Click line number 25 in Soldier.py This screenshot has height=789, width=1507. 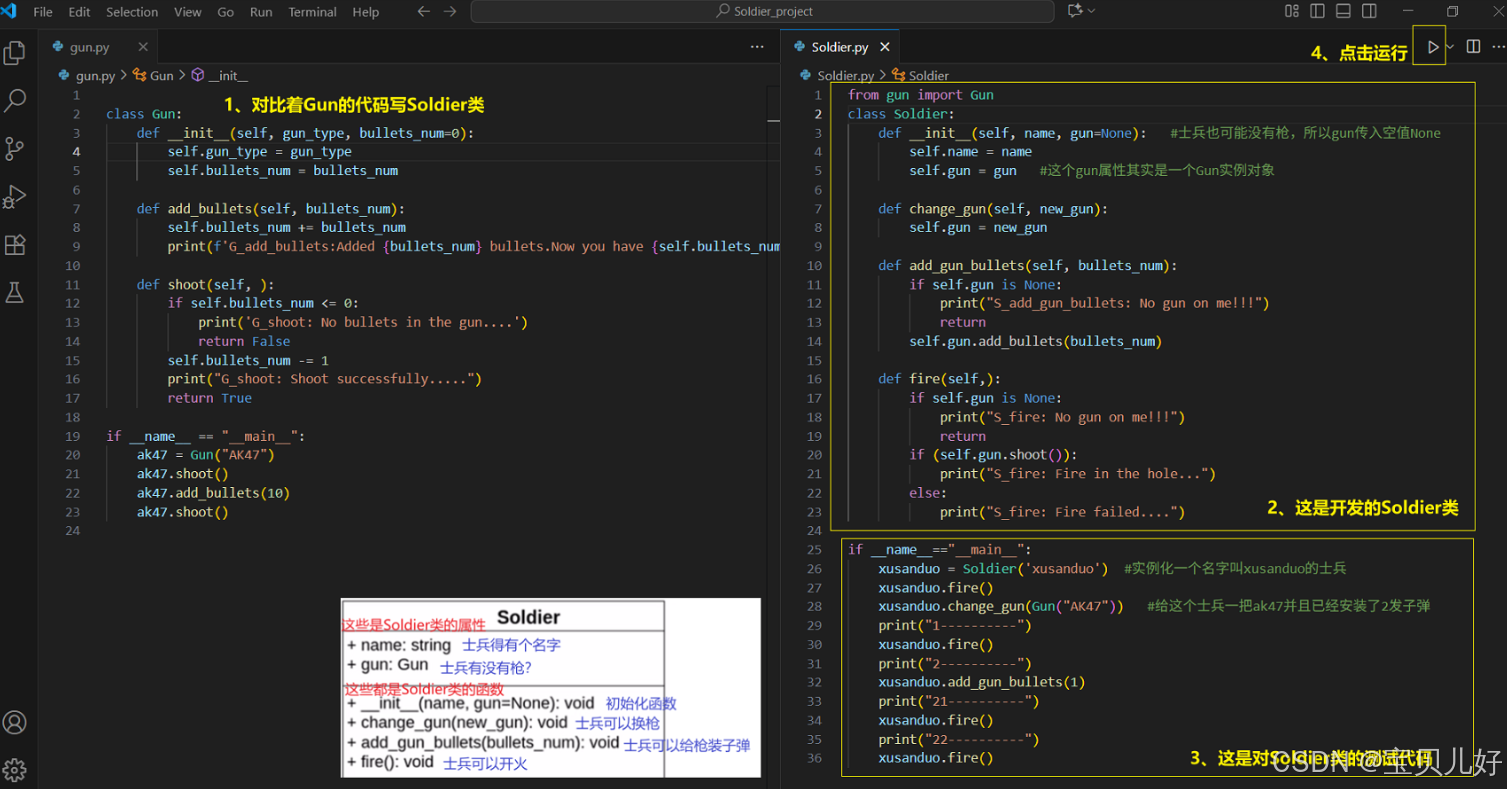point(813,549)
